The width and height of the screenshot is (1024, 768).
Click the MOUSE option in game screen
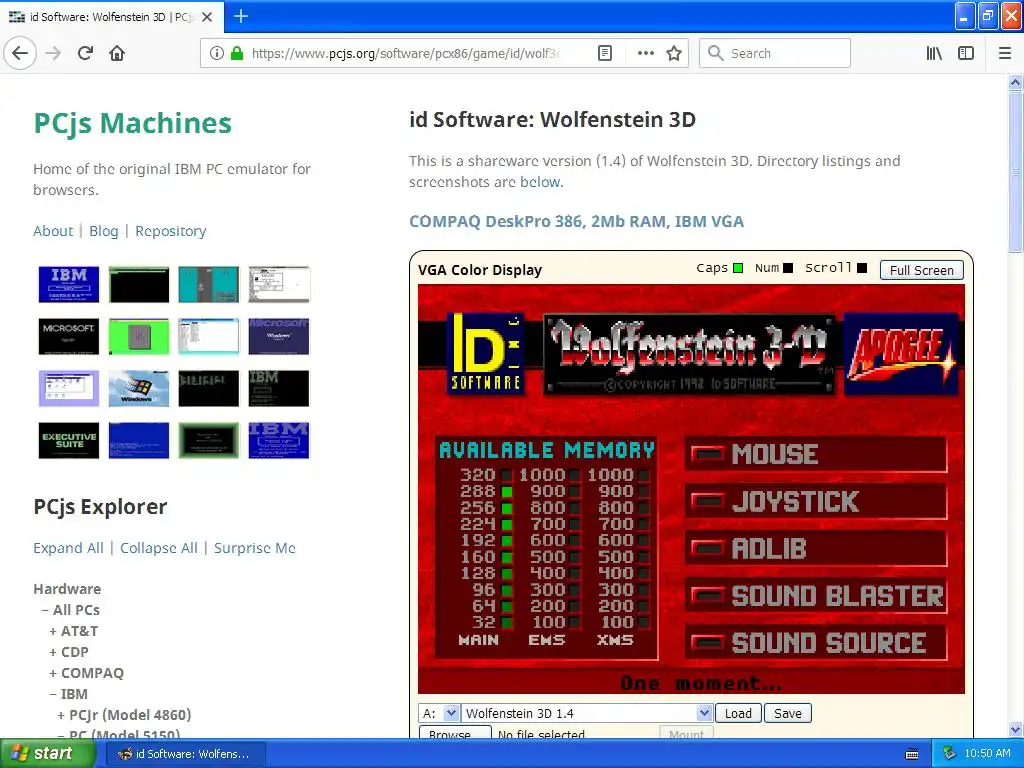point(816,454)
